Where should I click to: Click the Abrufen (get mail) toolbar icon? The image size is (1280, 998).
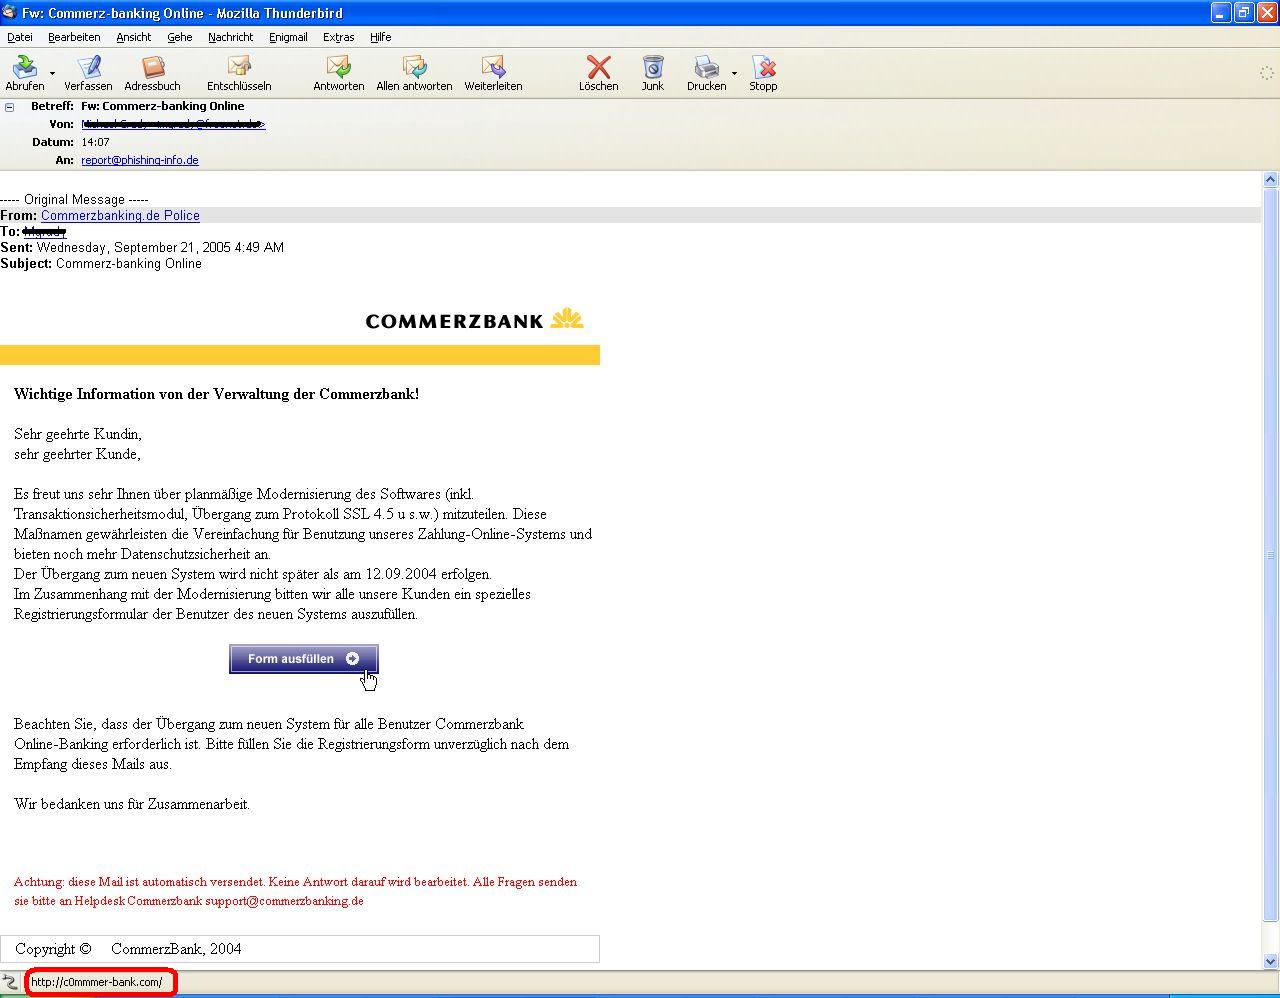[24, 68]
